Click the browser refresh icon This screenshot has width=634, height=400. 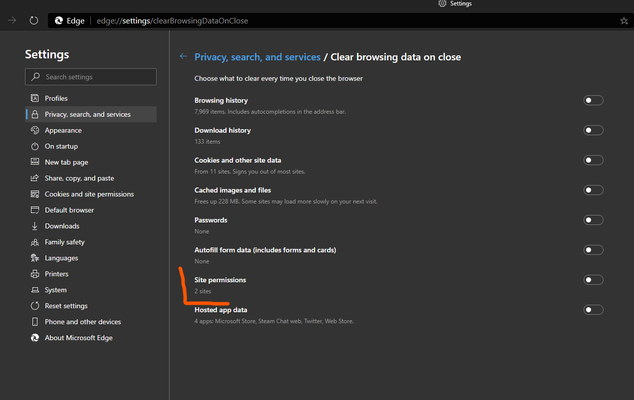pyautogui.click(x=34, y=21)
